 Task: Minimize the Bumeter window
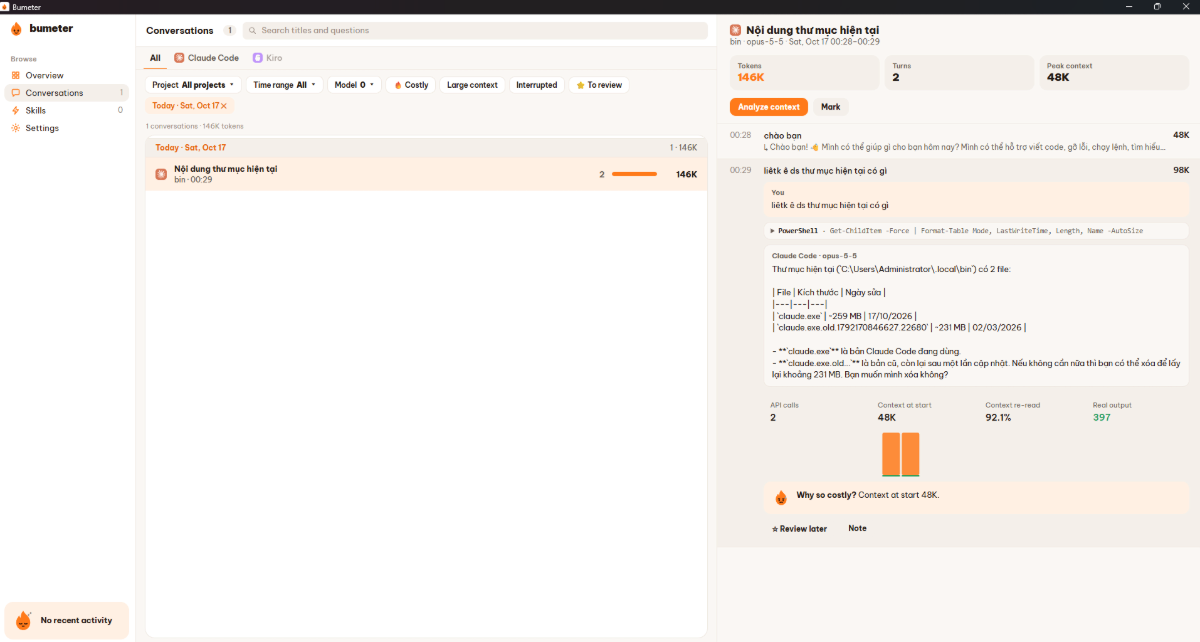1129,7
